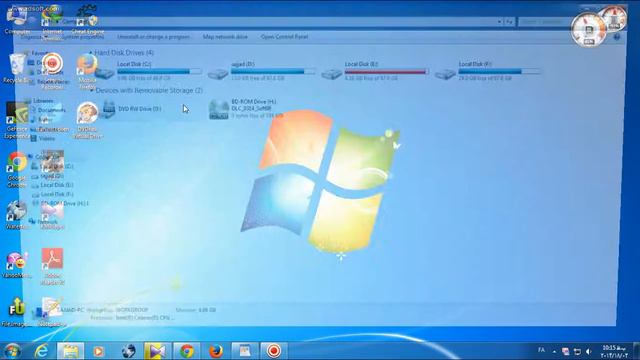This screenshot has height=360, width=640.
Task: Click the Local Disk (F:) usage bar
Action: click(x=500, y=71)
